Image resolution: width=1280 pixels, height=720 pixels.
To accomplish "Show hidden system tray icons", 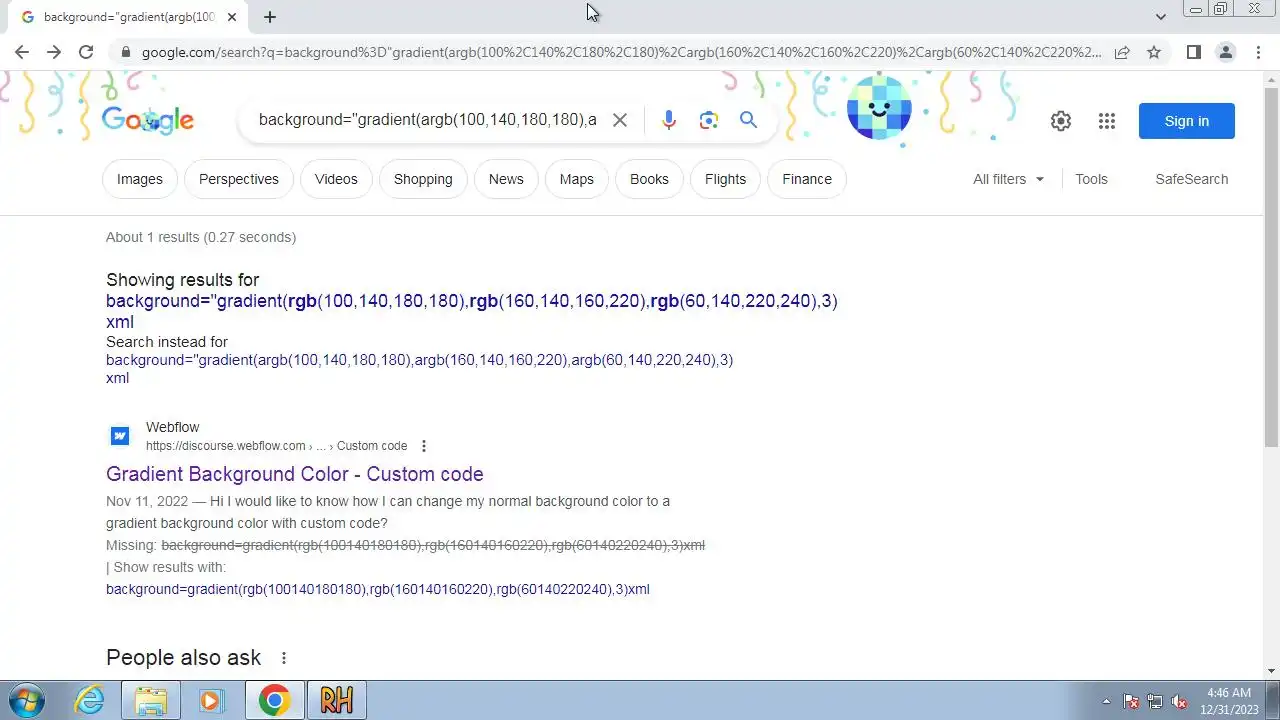I will (1106, 701).
